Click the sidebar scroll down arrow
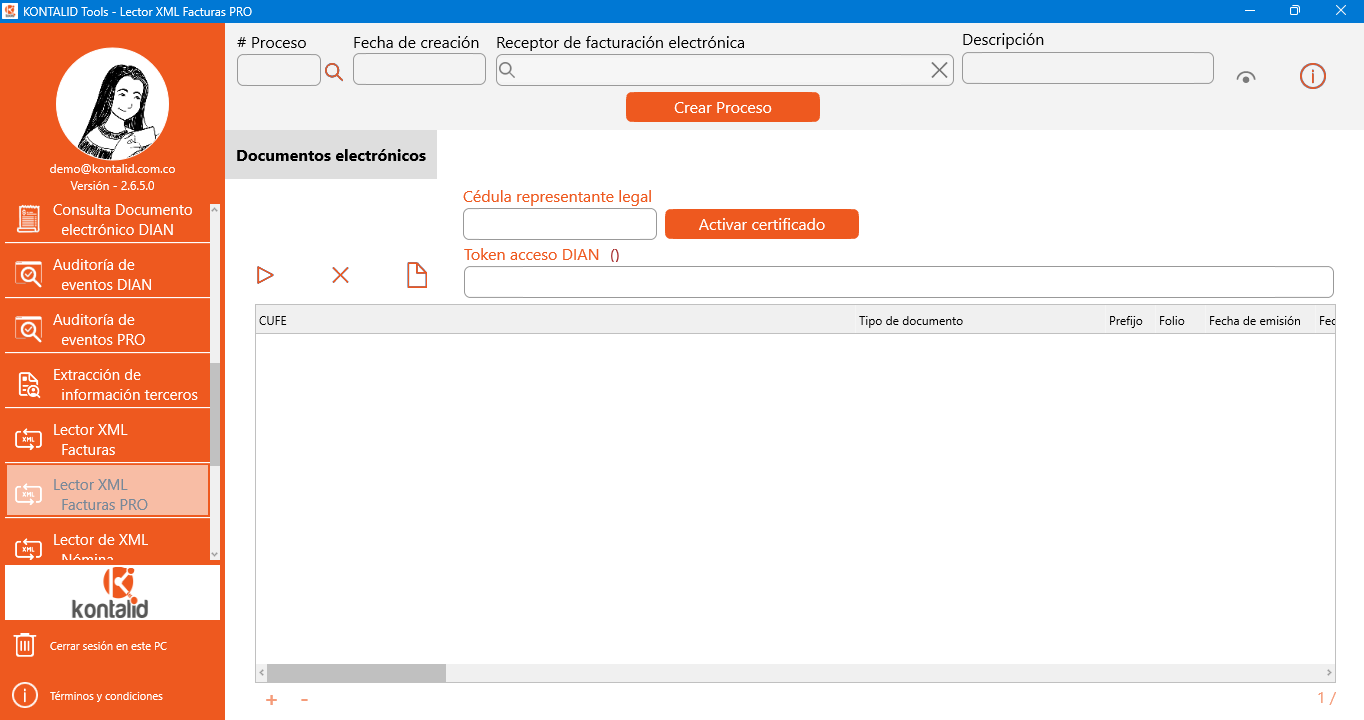Viewport: 1364px width, 720px height. 215,553
